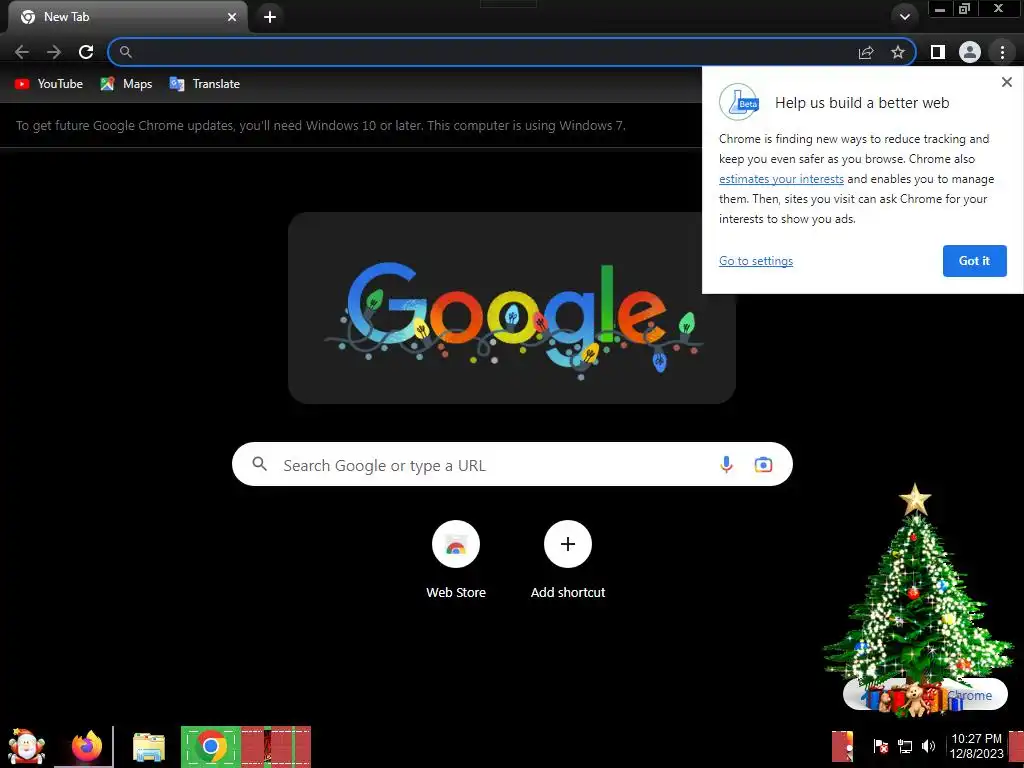Bookmark this tab with the star icon
1024x768 pixels.
pos(898,52)
